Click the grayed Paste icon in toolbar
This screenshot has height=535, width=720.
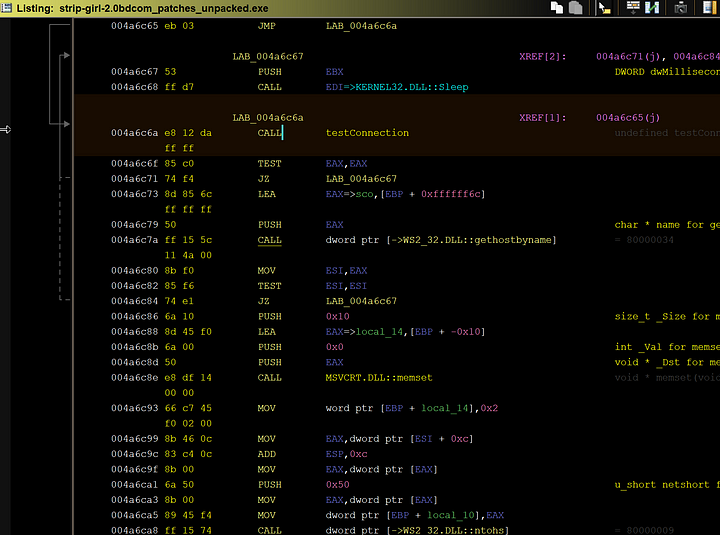pos(575,8)
